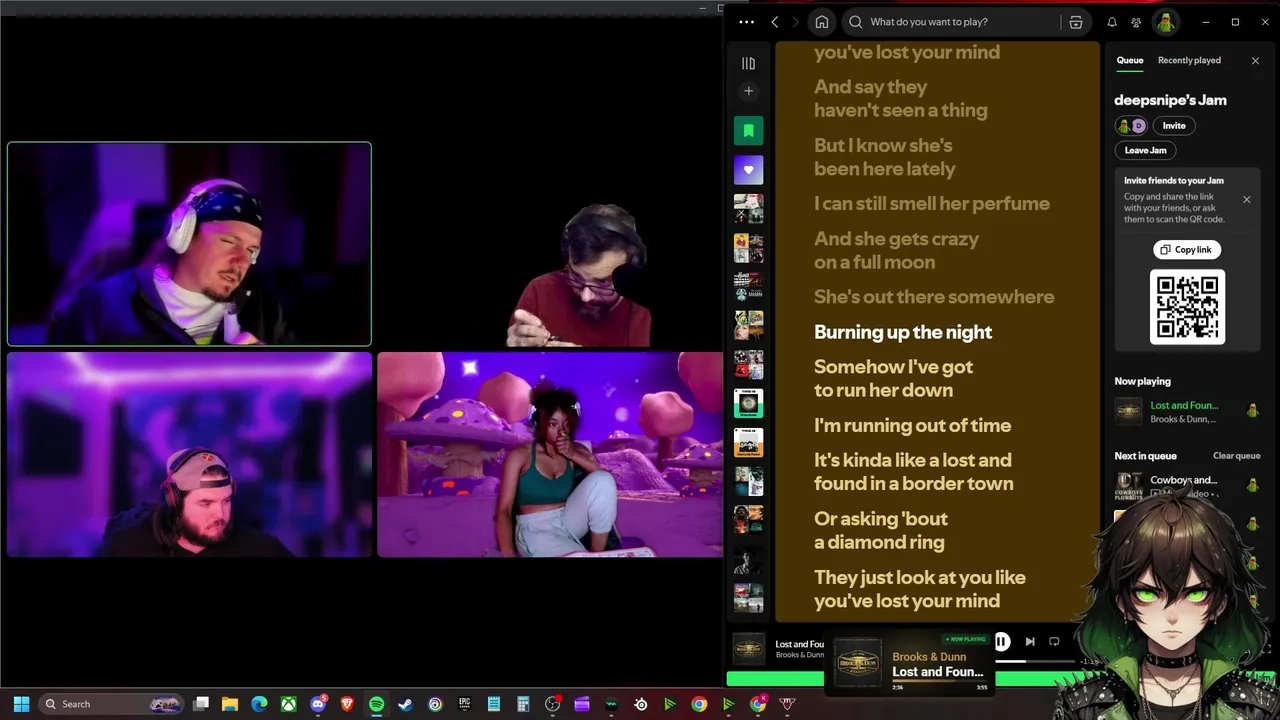Viewport: 1280px width, 720px height.
Task: Select the top-left webcam feed with headphones
Action: point(189,244)
